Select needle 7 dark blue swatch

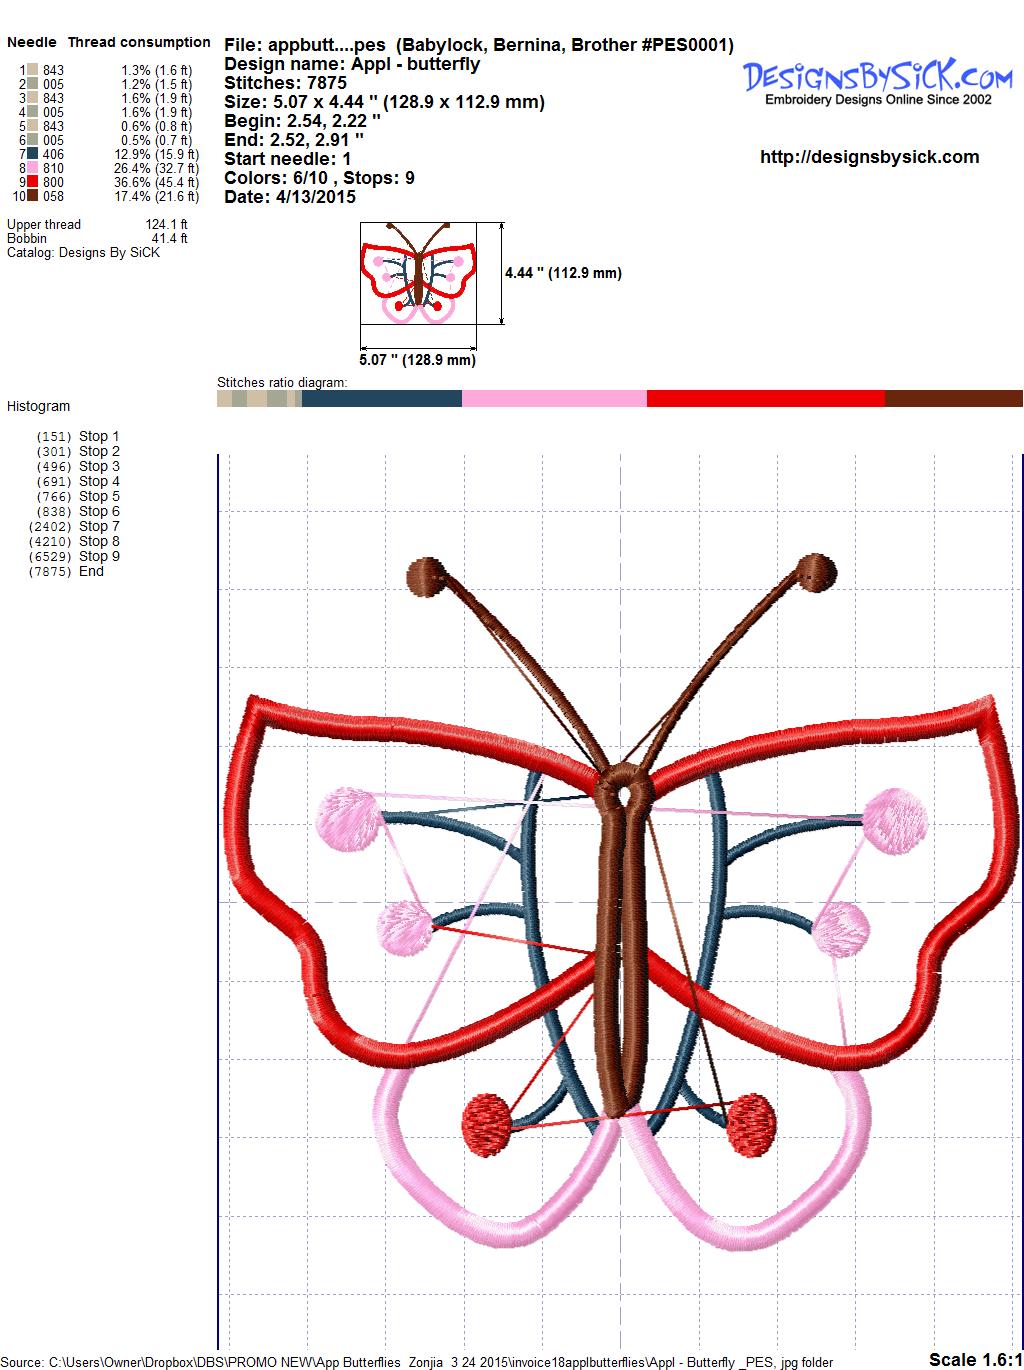(33, 155)
